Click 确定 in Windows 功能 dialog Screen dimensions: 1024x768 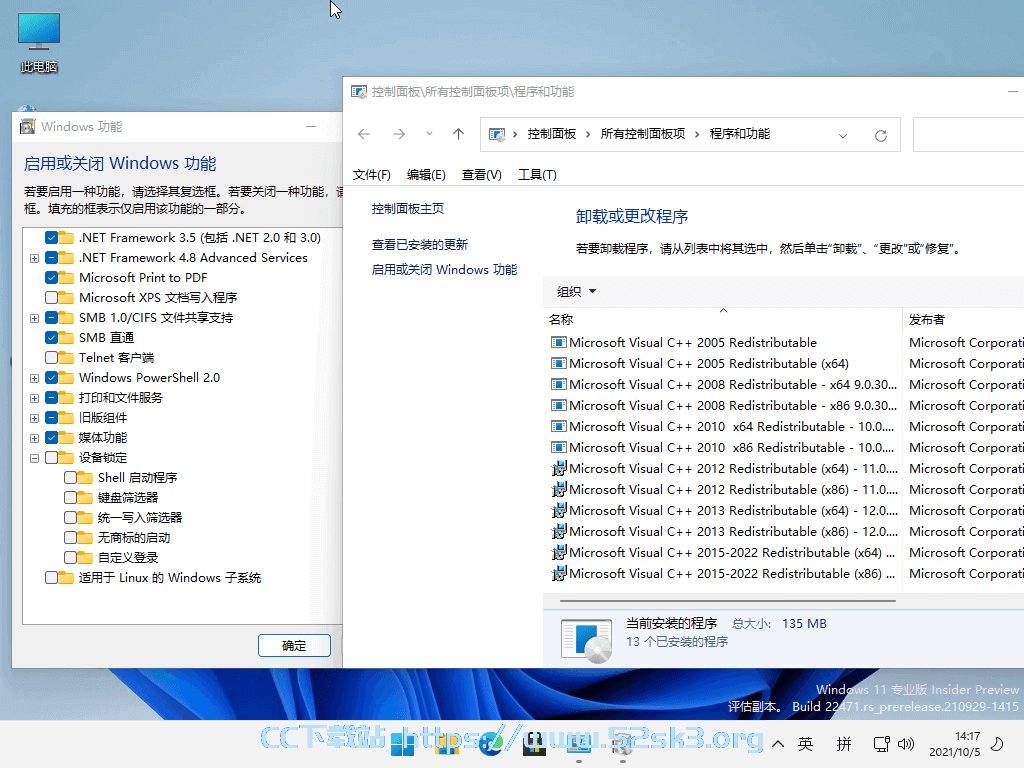[295, 646]
